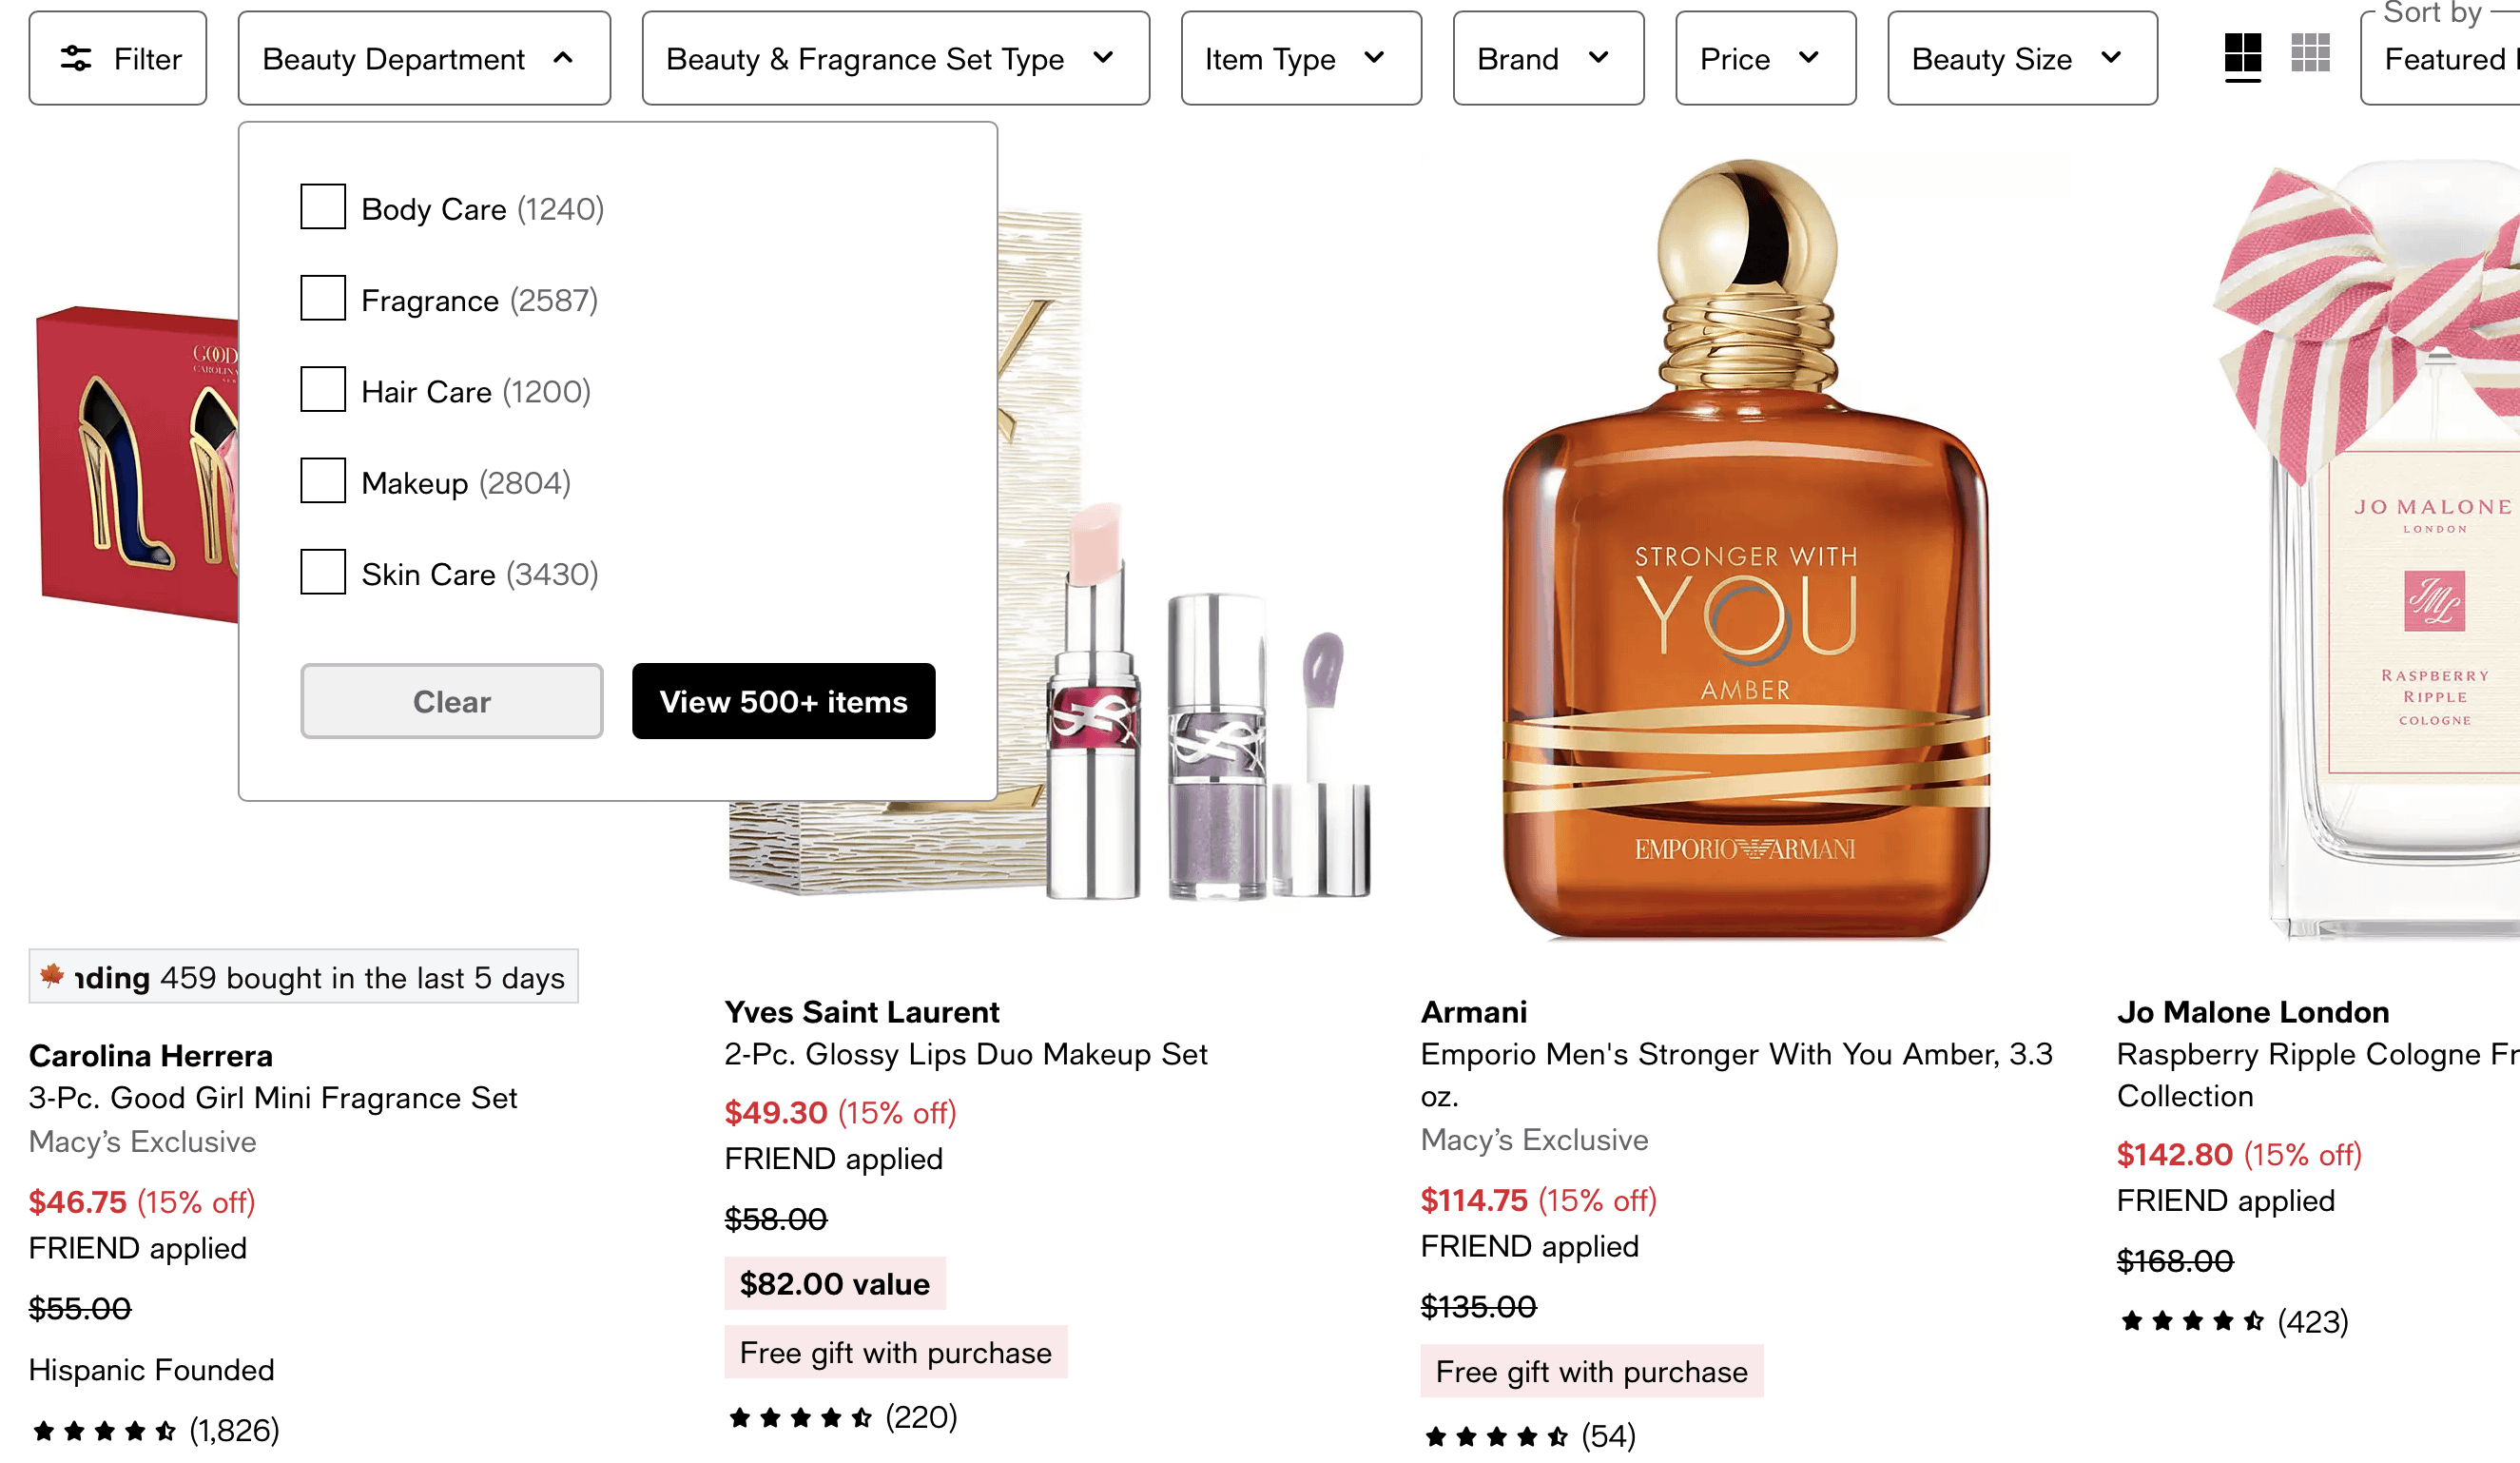Click Jo Malone star rating
2520x1463 pixels.
pyautogui.click(x=2192, y=1322)
